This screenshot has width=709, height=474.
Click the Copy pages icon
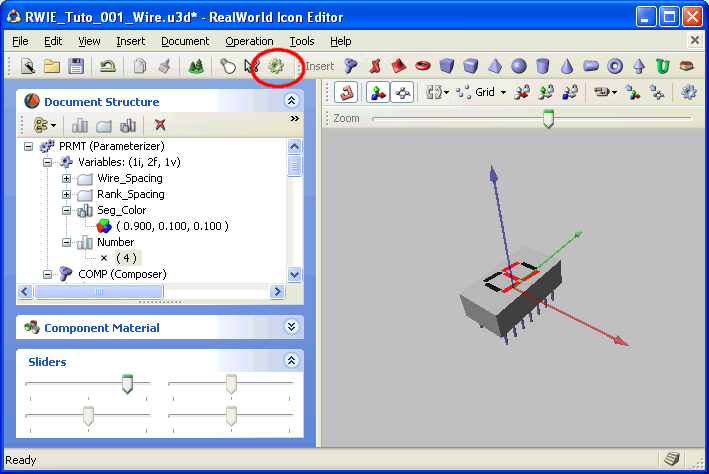[140, 66]
